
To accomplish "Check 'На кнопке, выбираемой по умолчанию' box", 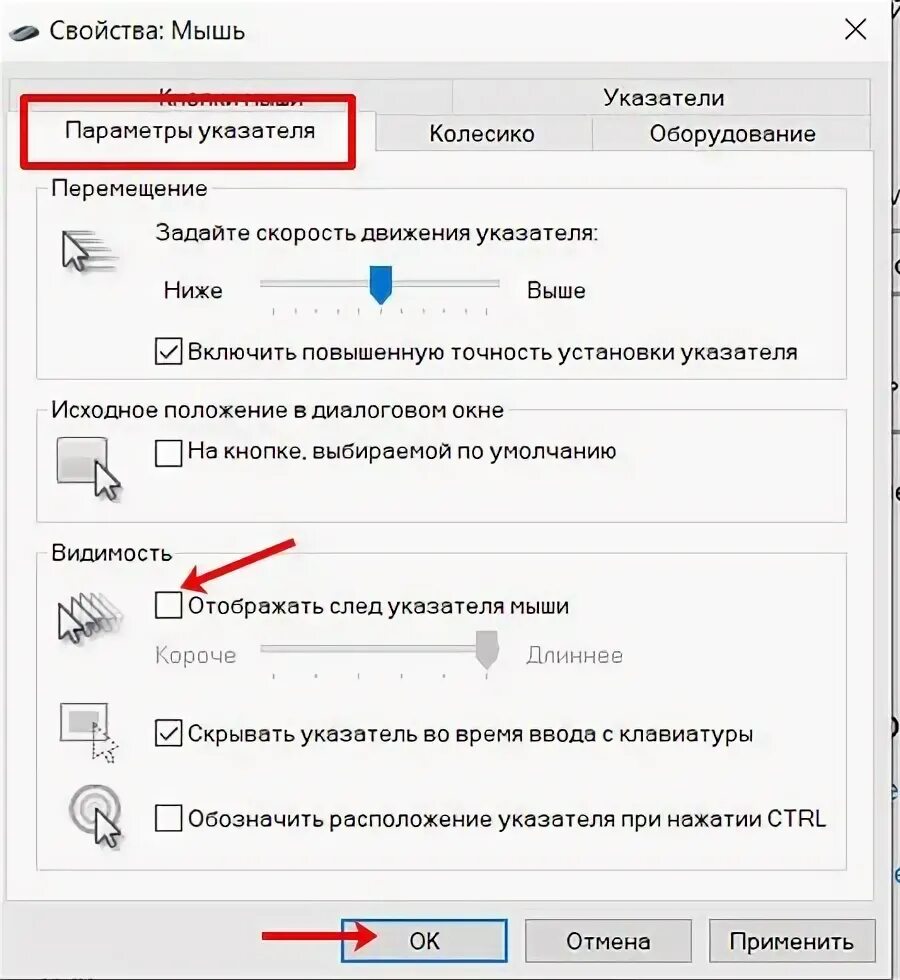I will click(x=168, y=452).
